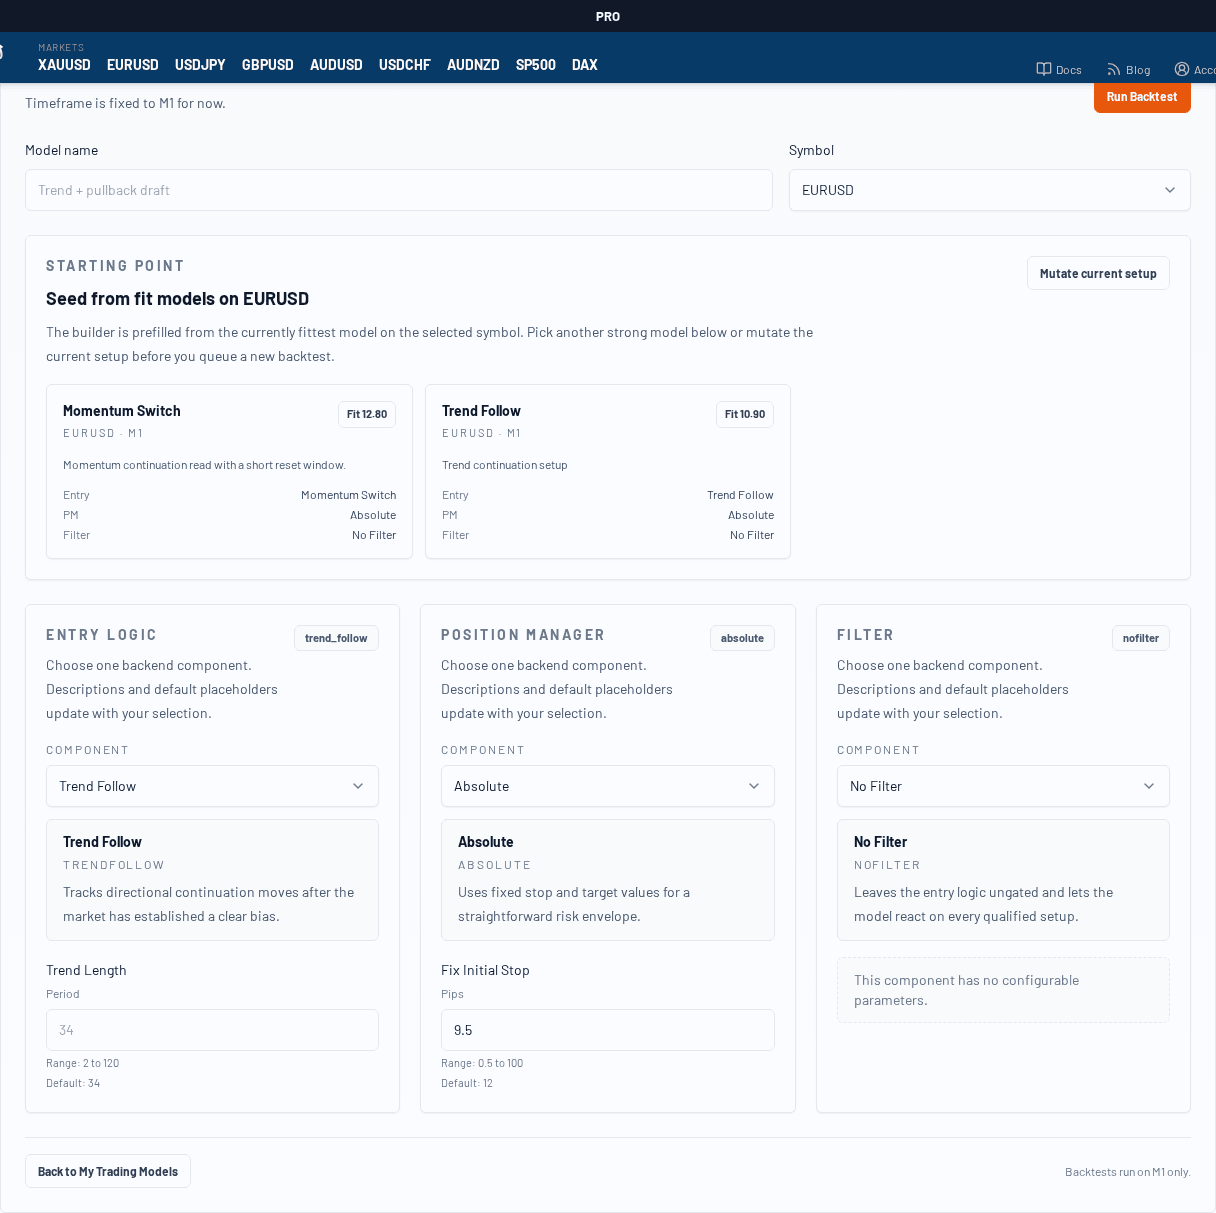Switch to USDJPY market in top navigation
This screenshot has width=1216, height=1213.
click(200, 65)
